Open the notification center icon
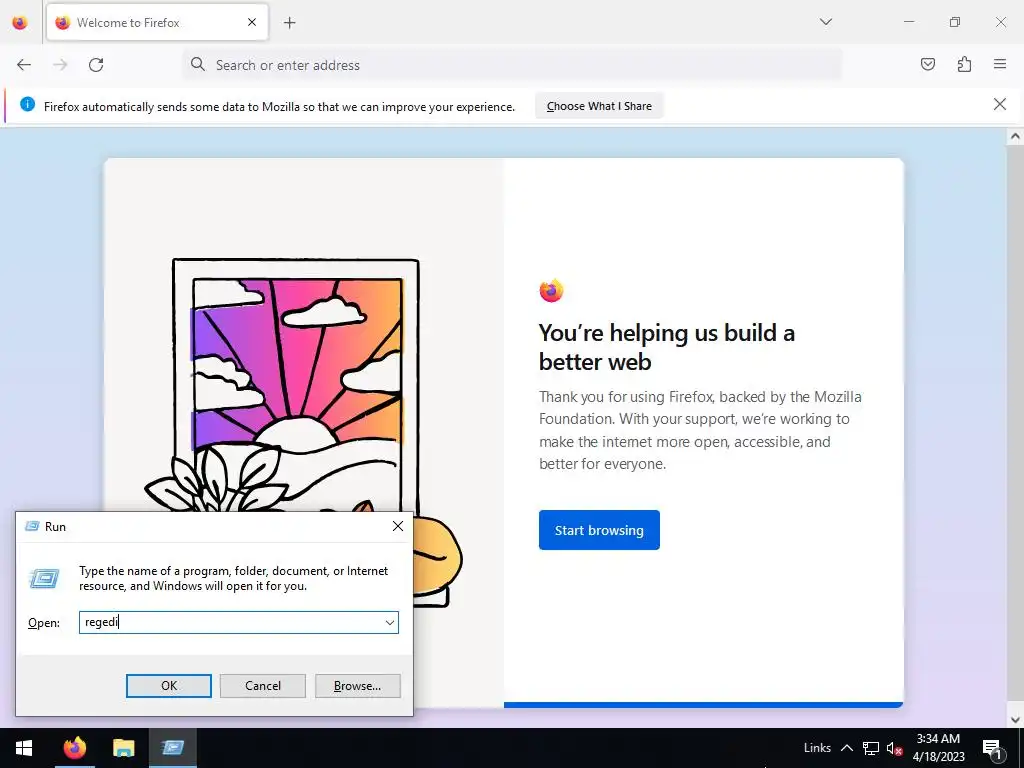Image resolution: width=1024 pixels, height=768 pixels. [993, 748]
